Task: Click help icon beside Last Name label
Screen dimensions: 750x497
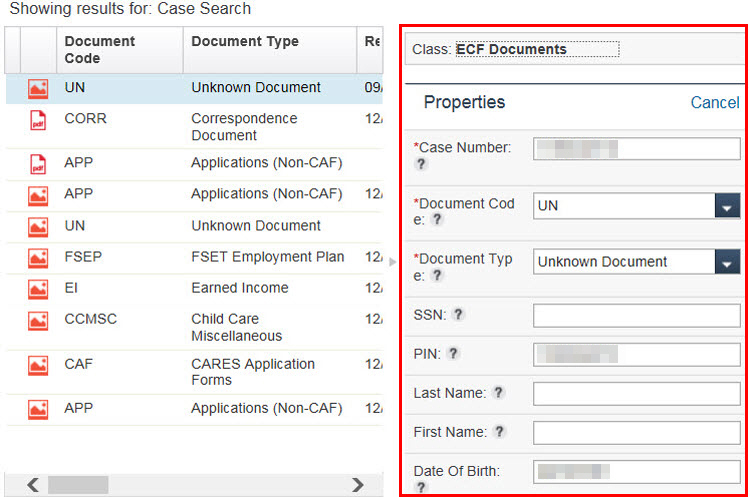Action: tap(498, 393)
